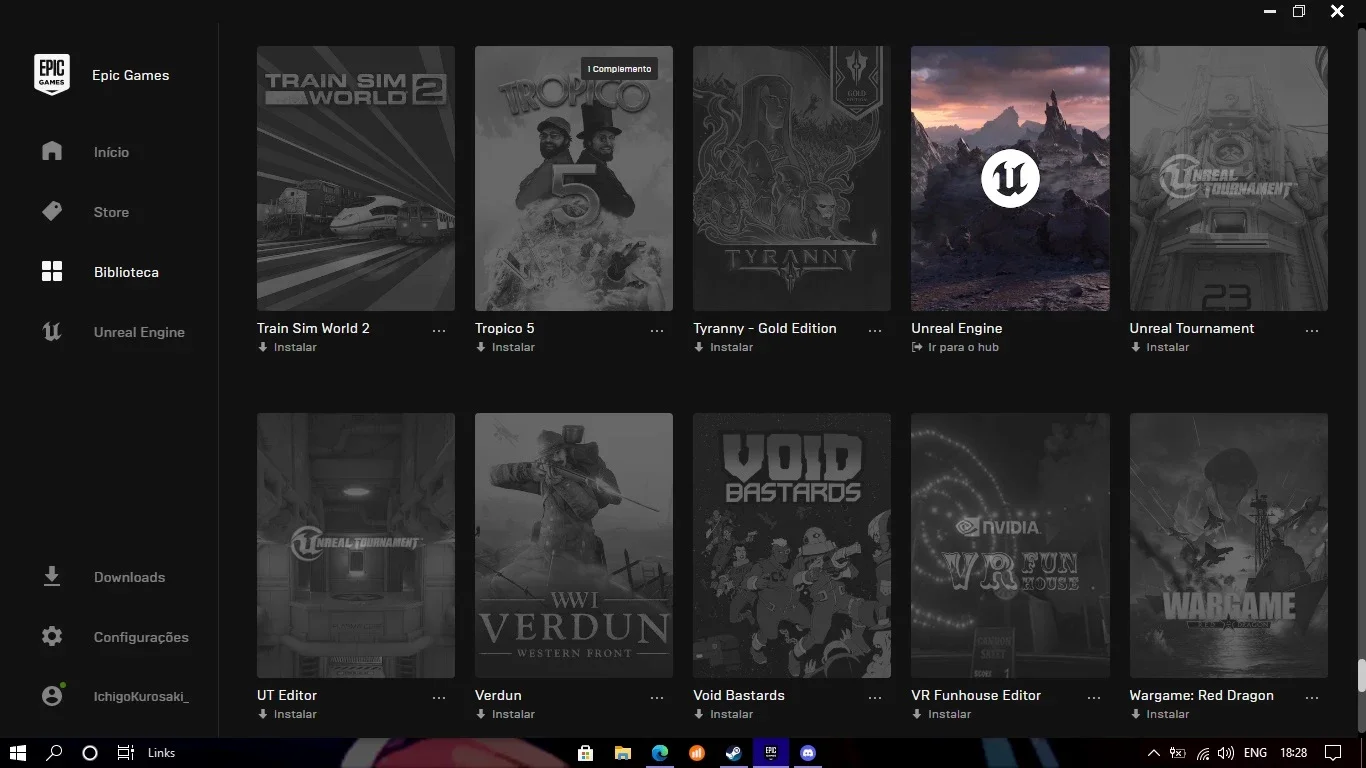The image size is (1366, 768).
Task: Click Epic Games Launcher taskbar icon
Action: click(x=771, y=753)
